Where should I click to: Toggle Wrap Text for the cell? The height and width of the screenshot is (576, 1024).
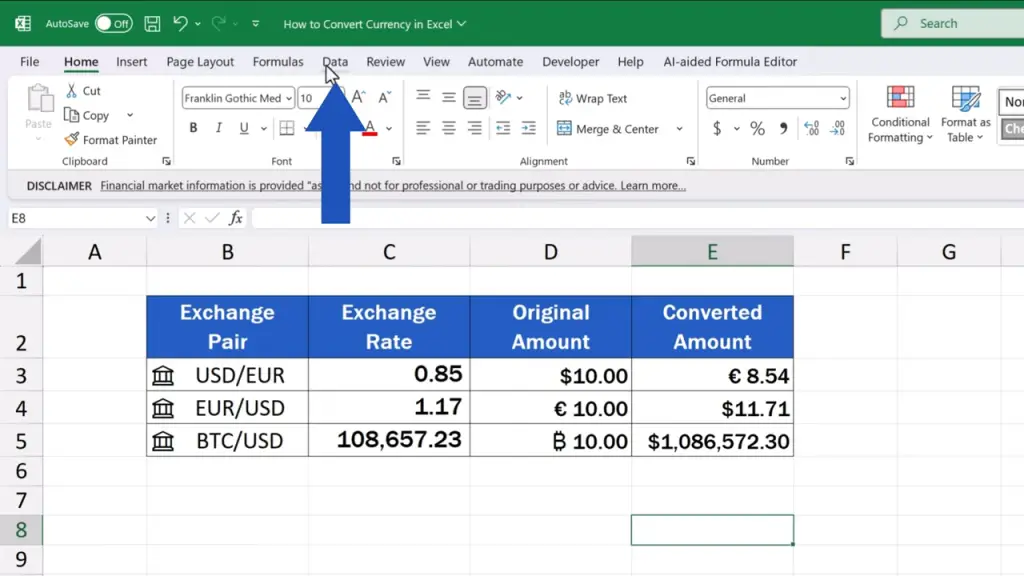pyautogui.click(x=591, y=98)
